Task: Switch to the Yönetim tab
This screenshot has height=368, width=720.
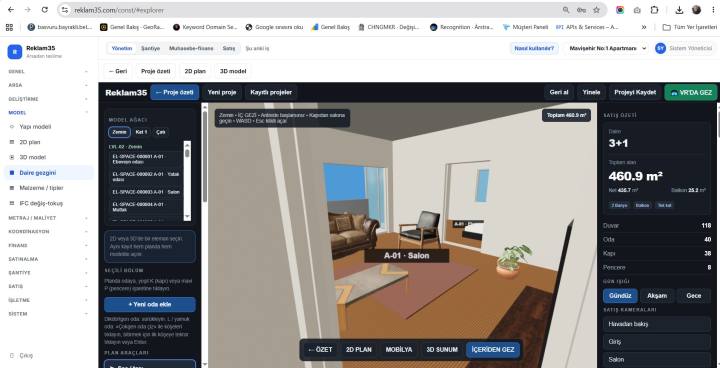Action: (122, 48)
